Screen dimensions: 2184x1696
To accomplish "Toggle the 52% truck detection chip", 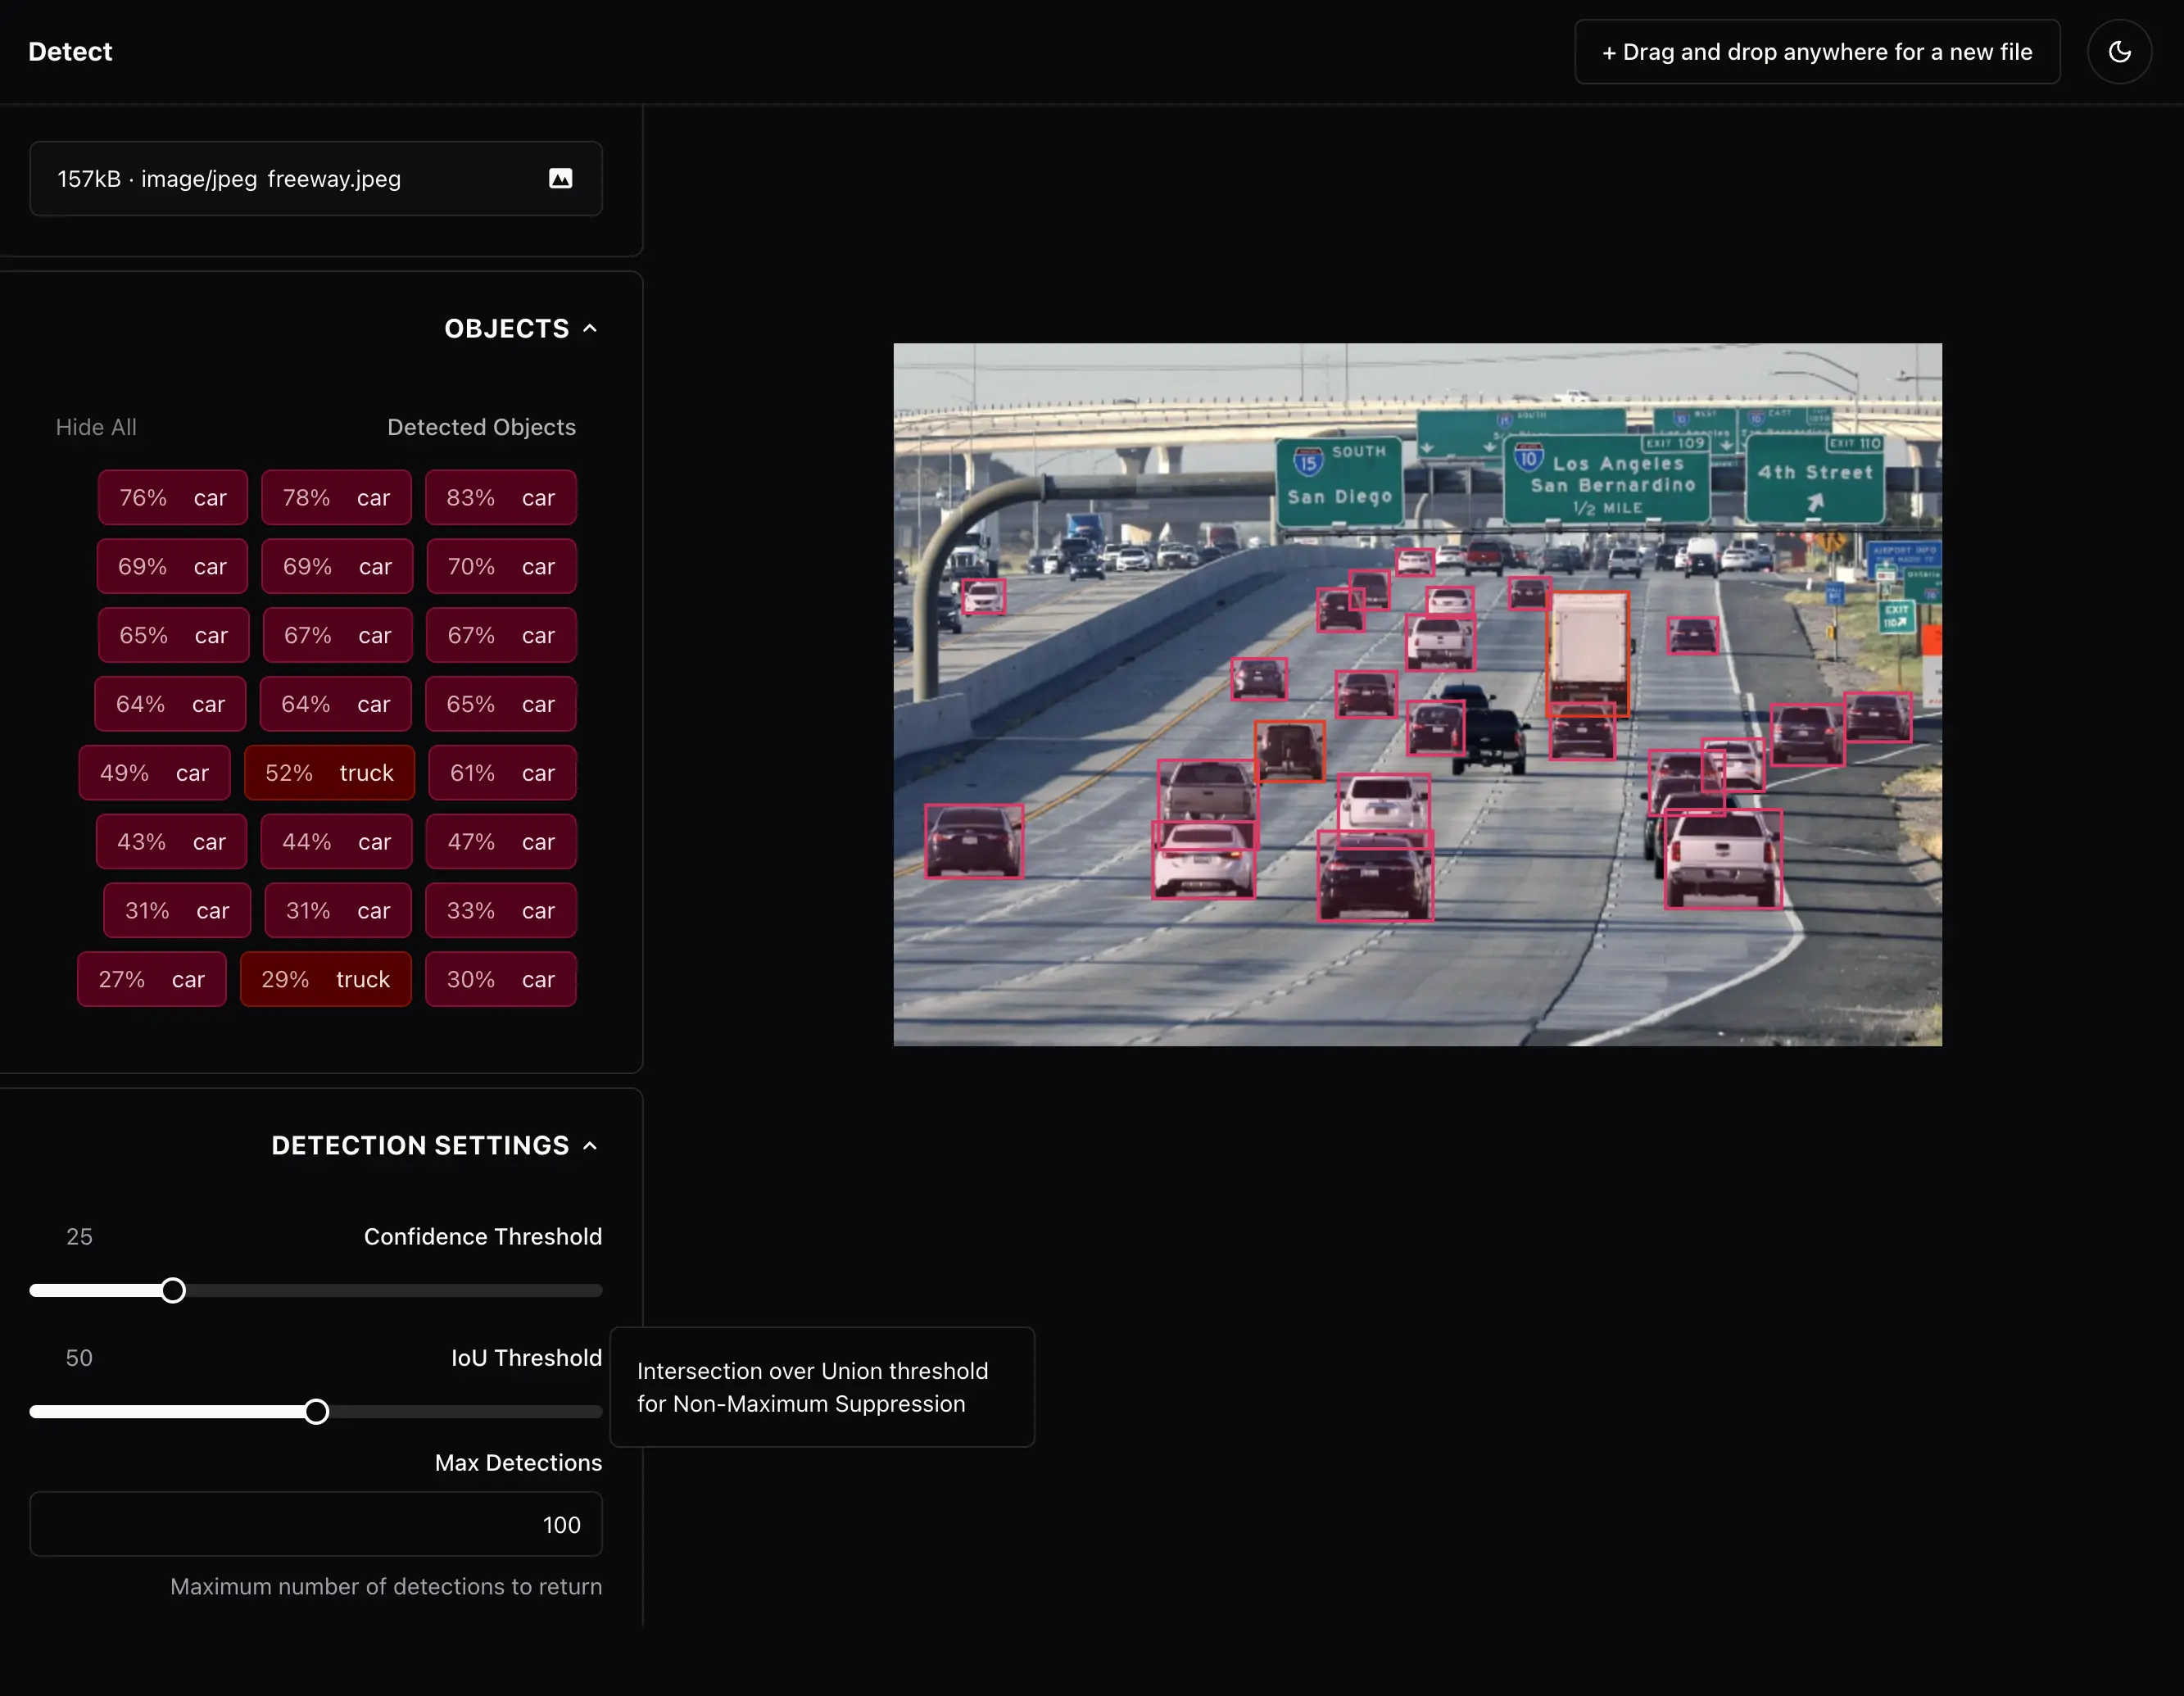I will click(329, 773).
